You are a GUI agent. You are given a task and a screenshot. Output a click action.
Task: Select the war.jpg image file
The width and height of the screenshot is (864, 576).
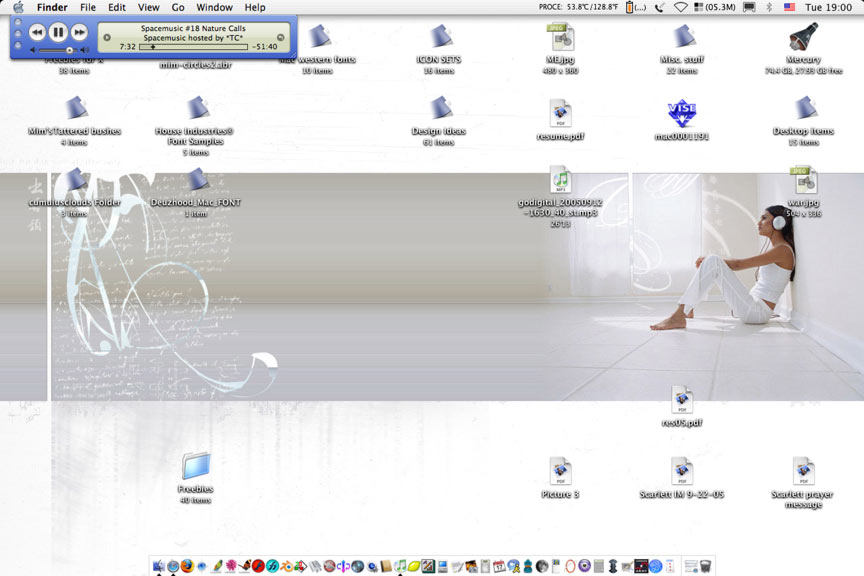click(803, 180)
